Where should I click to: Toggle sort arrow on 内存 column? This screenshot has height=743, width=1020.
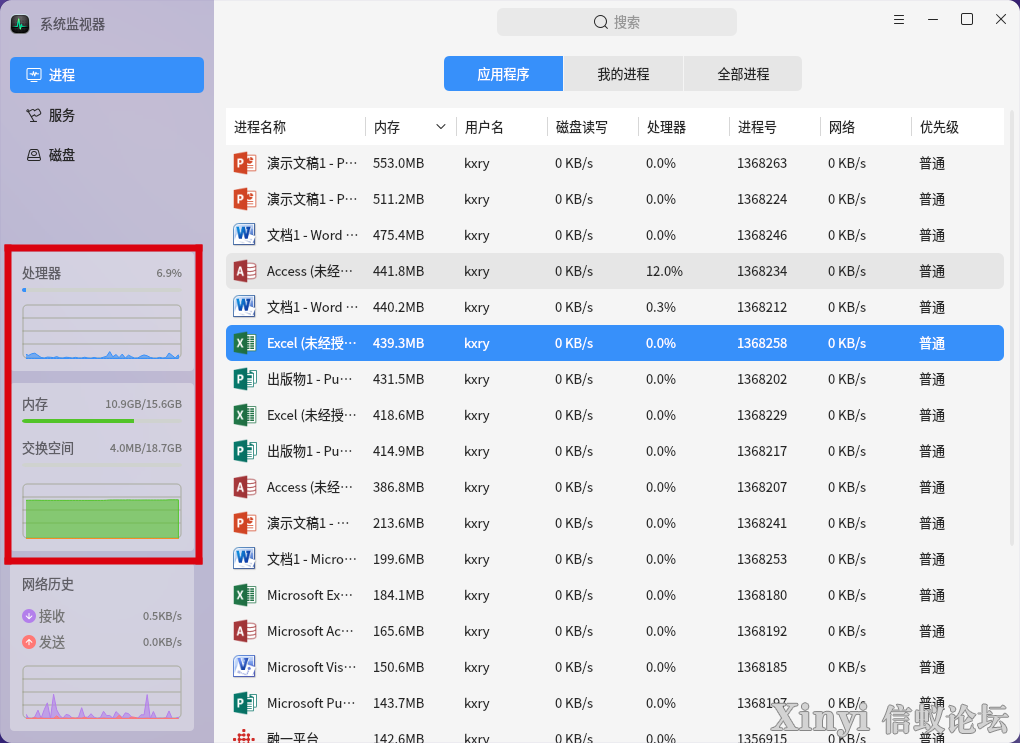click(440, 127)
